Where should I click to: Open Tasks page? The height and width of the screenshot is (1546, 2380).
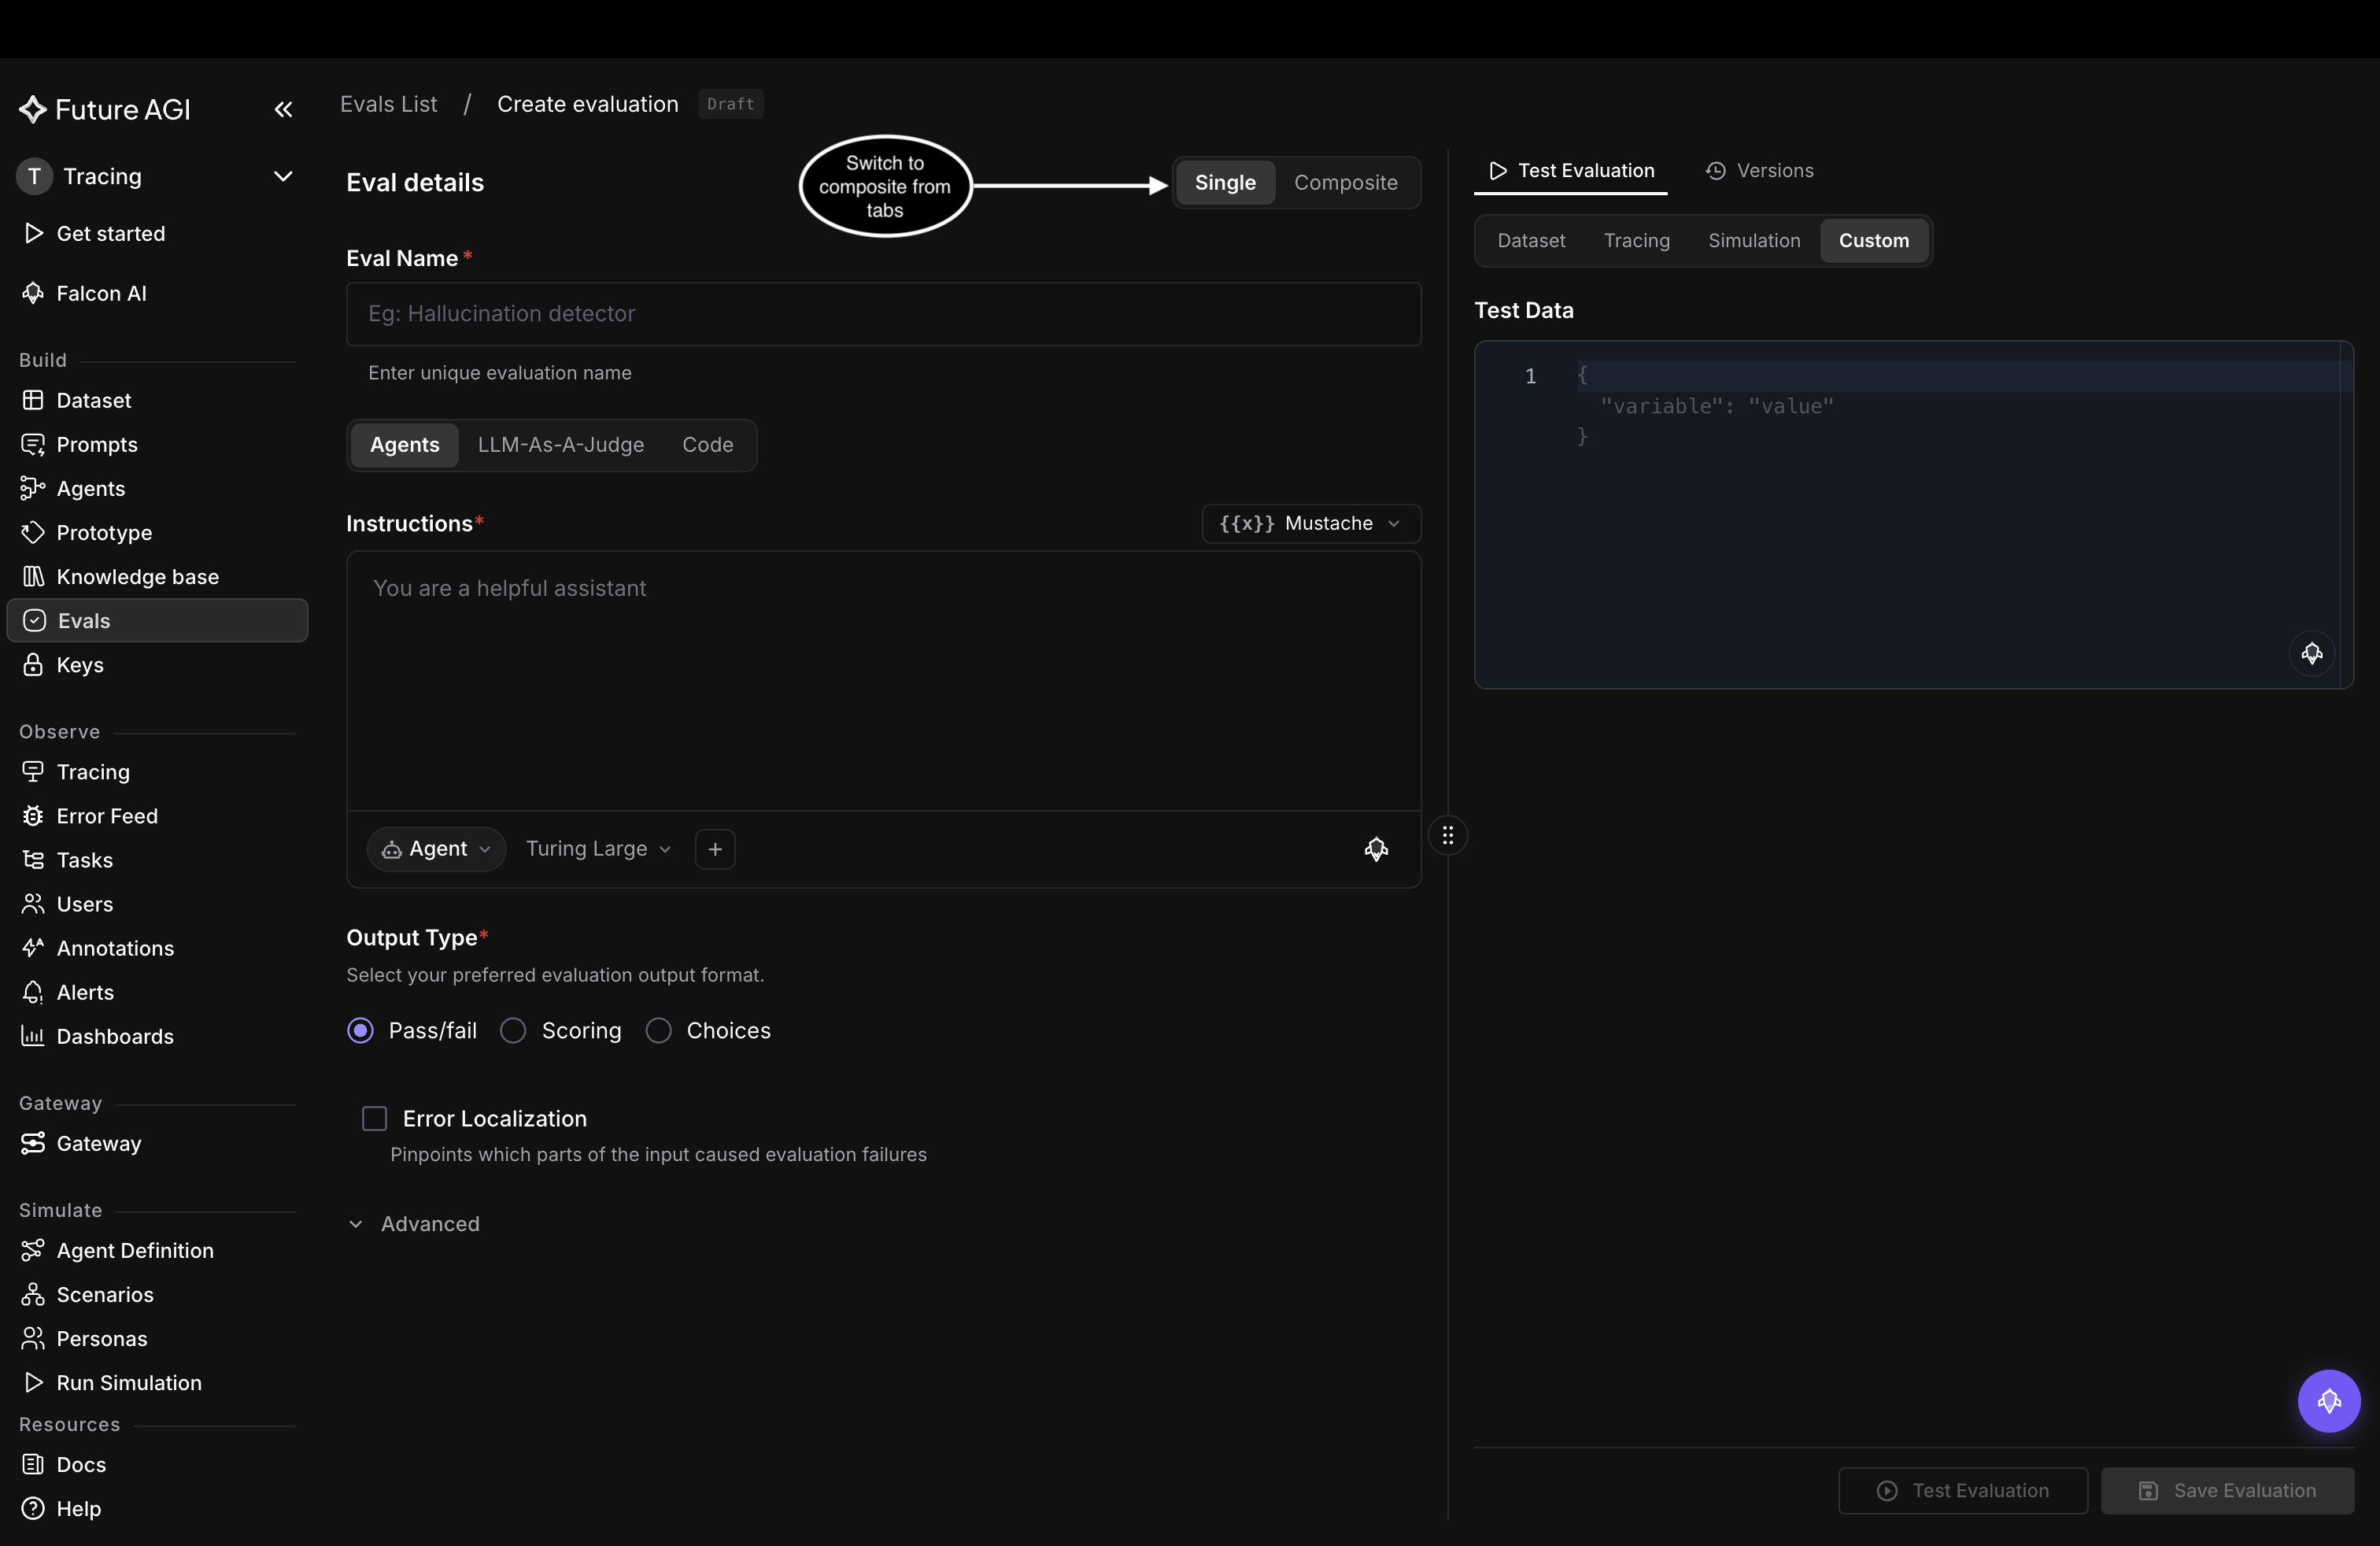tap(84, 859)
